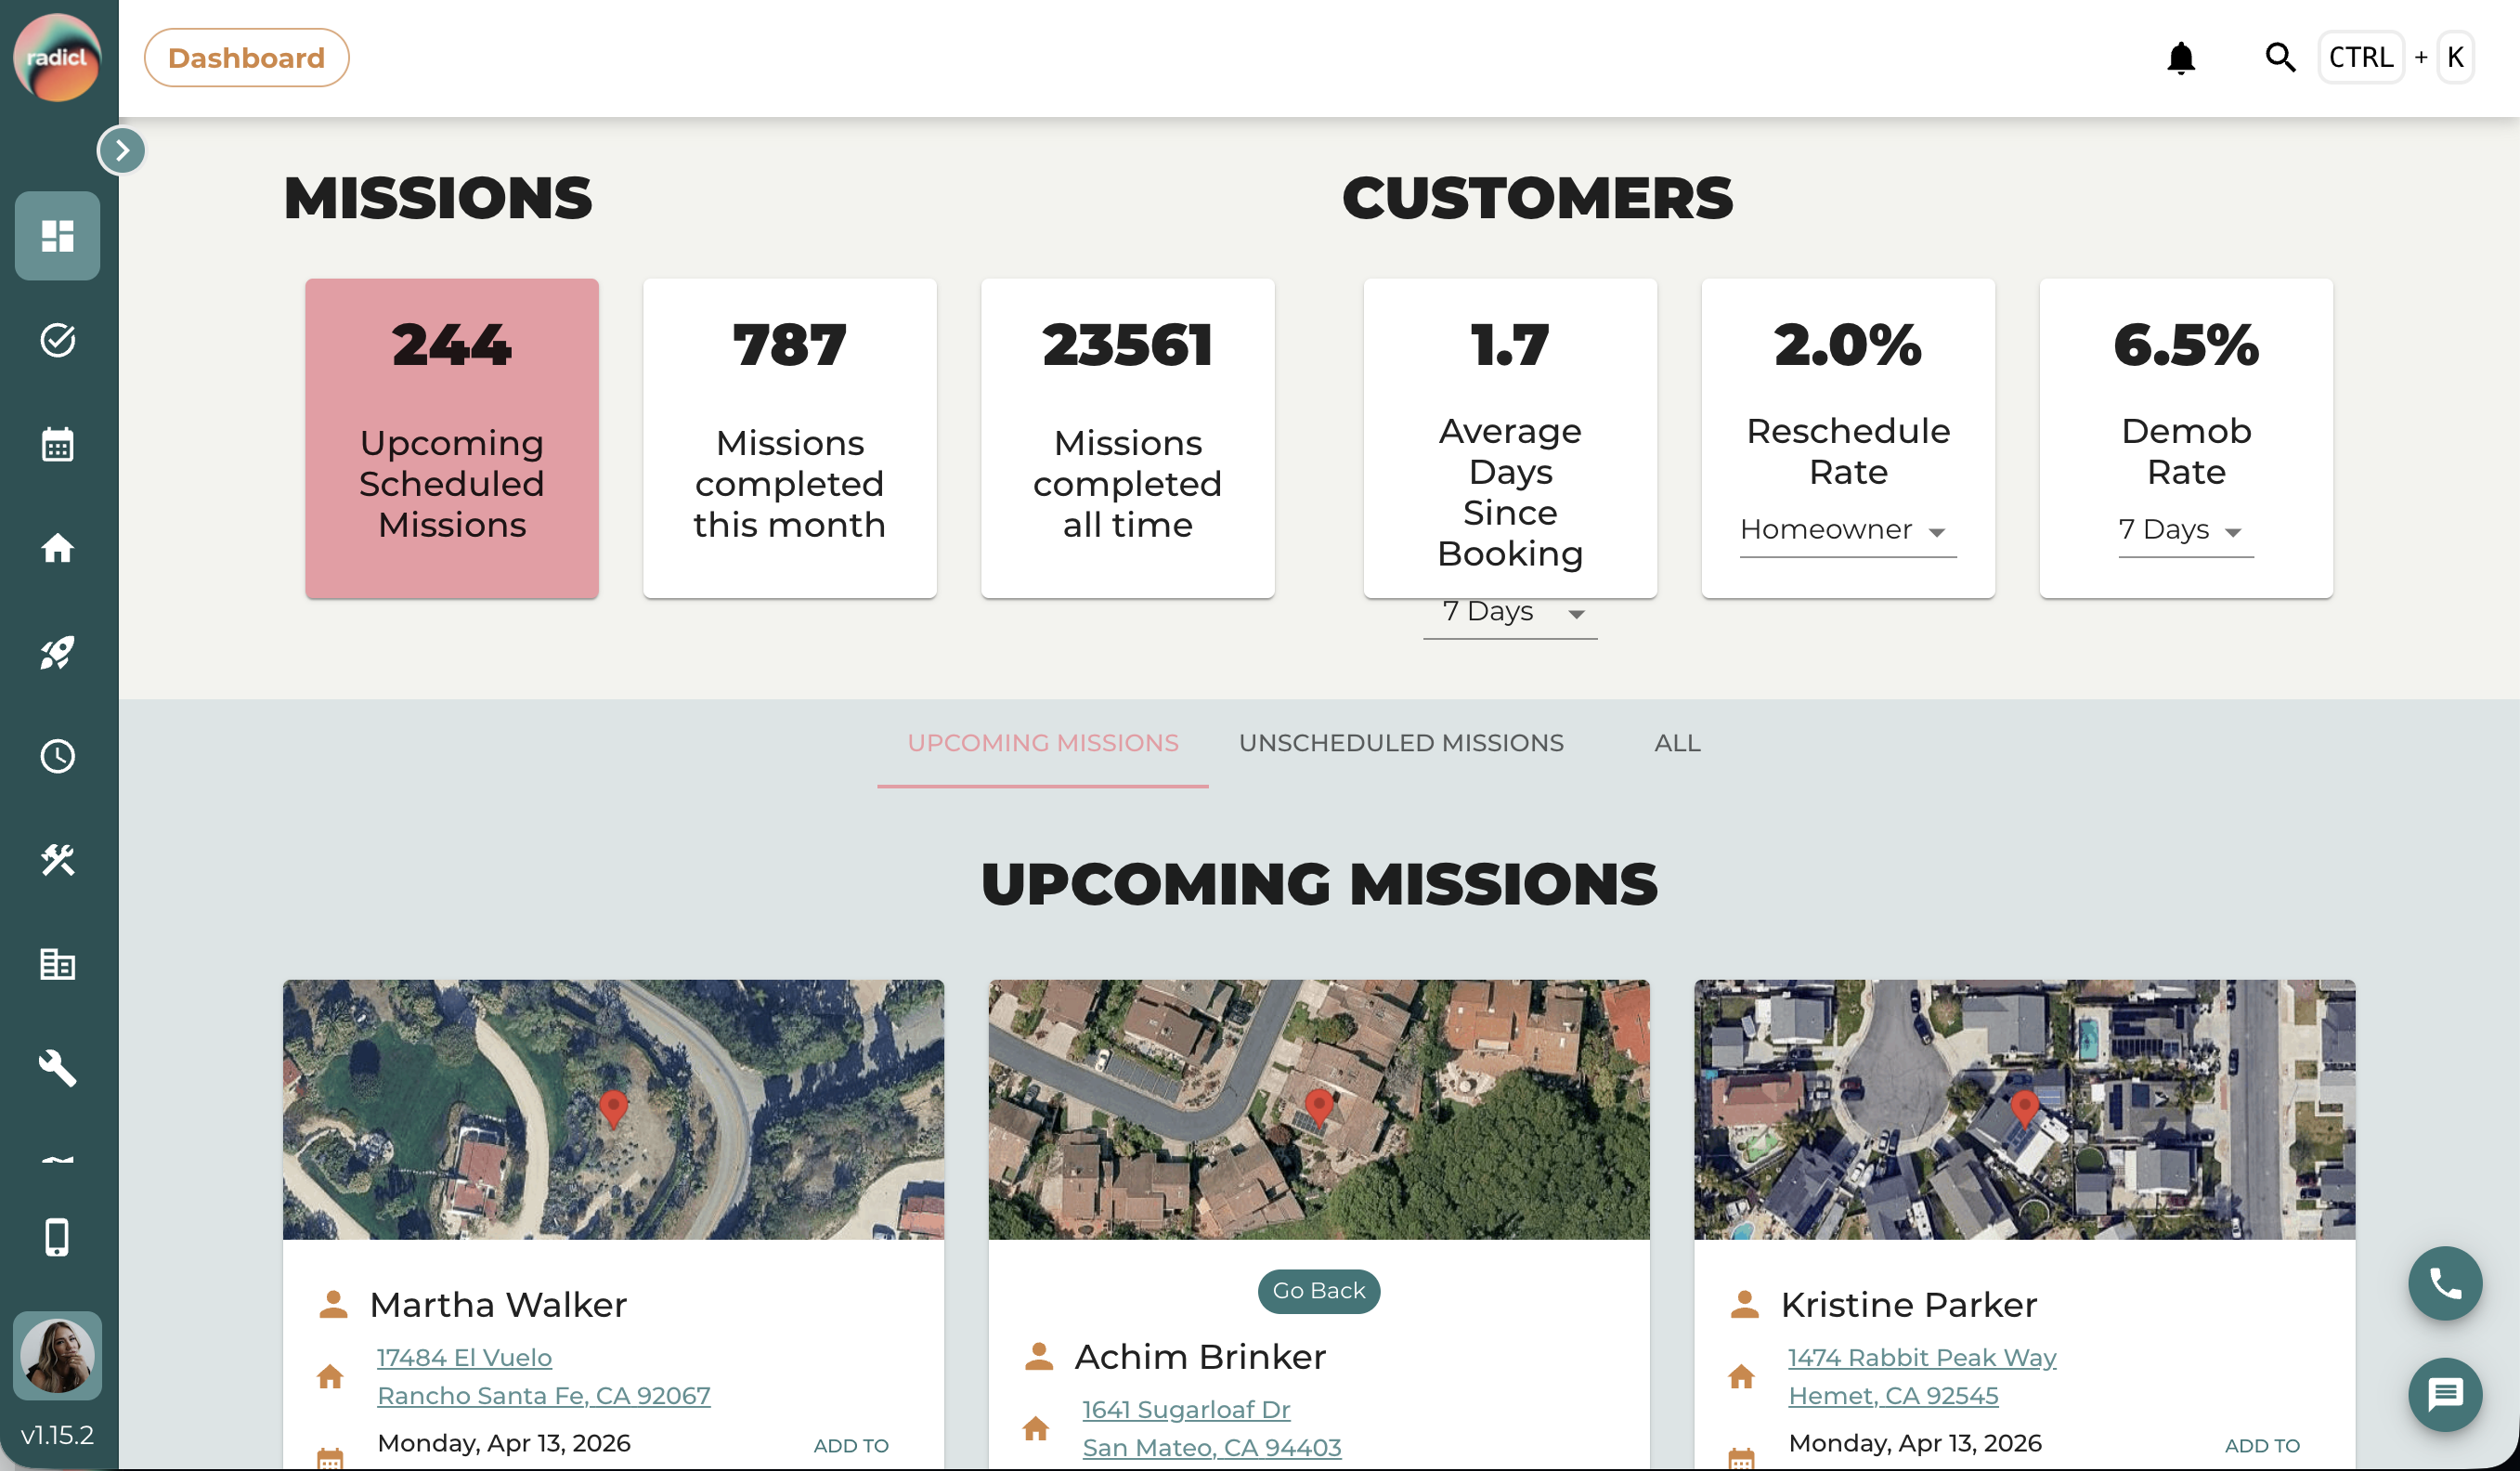
Task: Open the rocket missions icon in the sidebar
Action: 57,652
